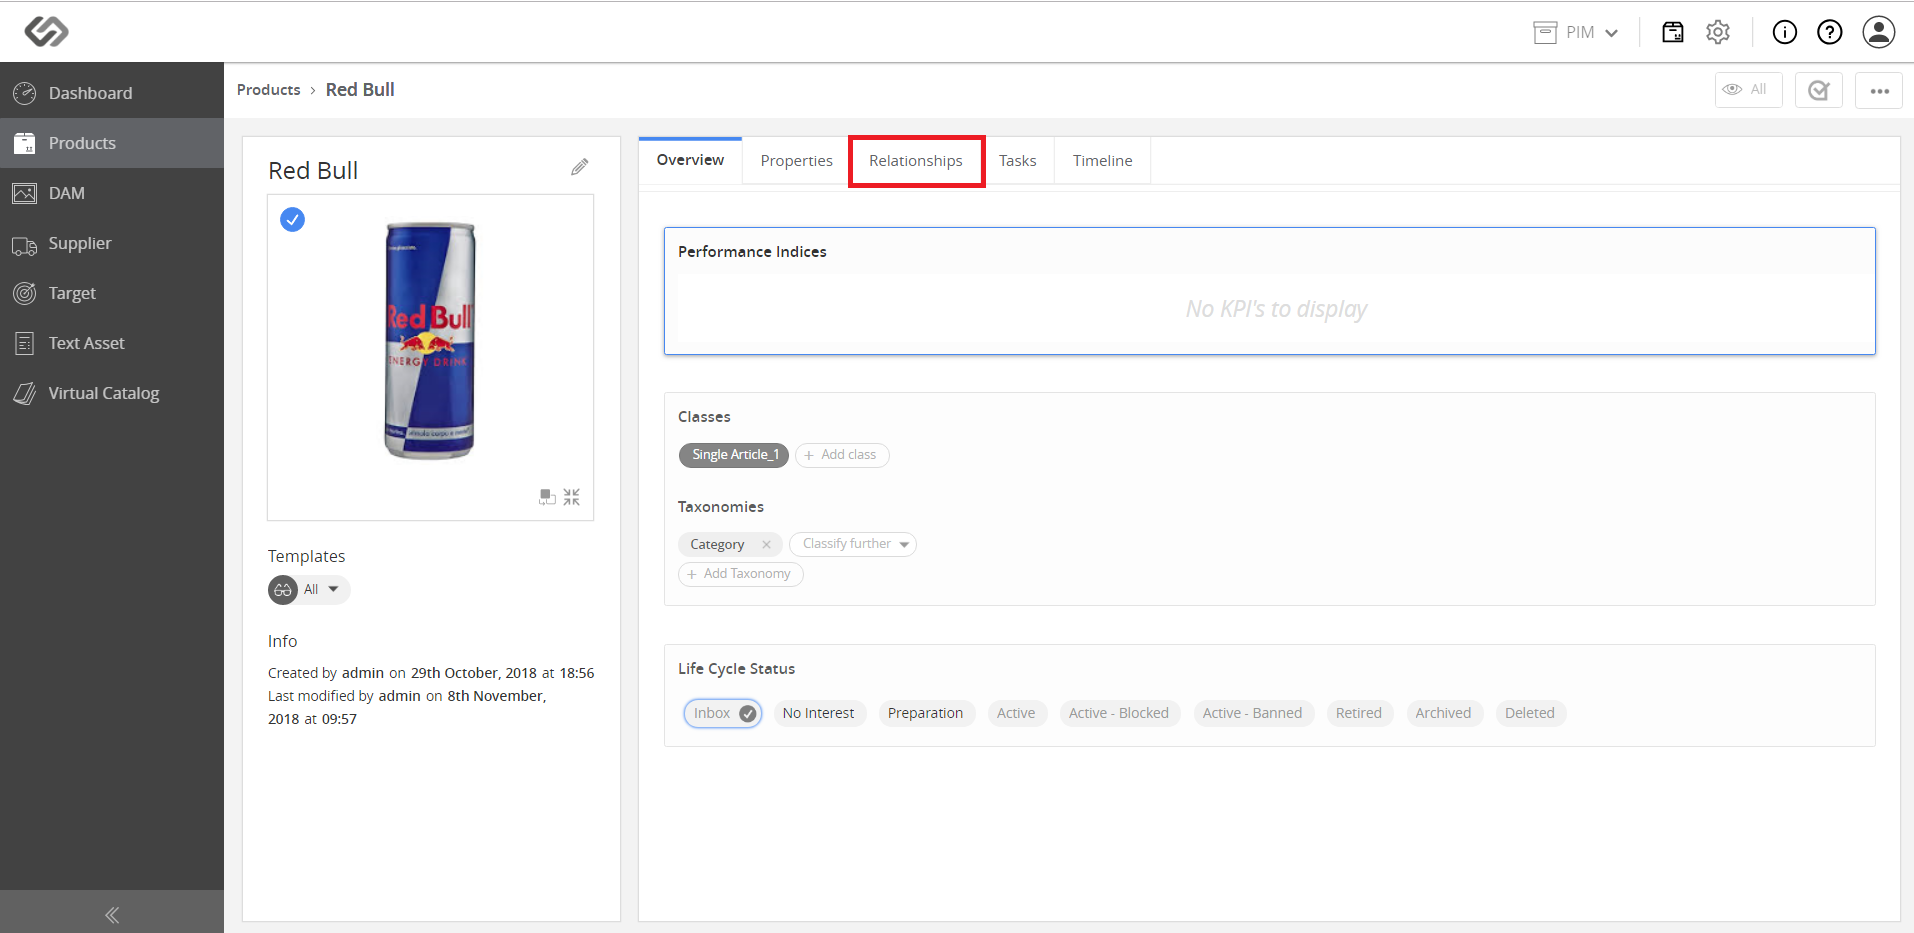Set status to No Interest
This screenshot has height=933, width=1914.
point(818,713)
